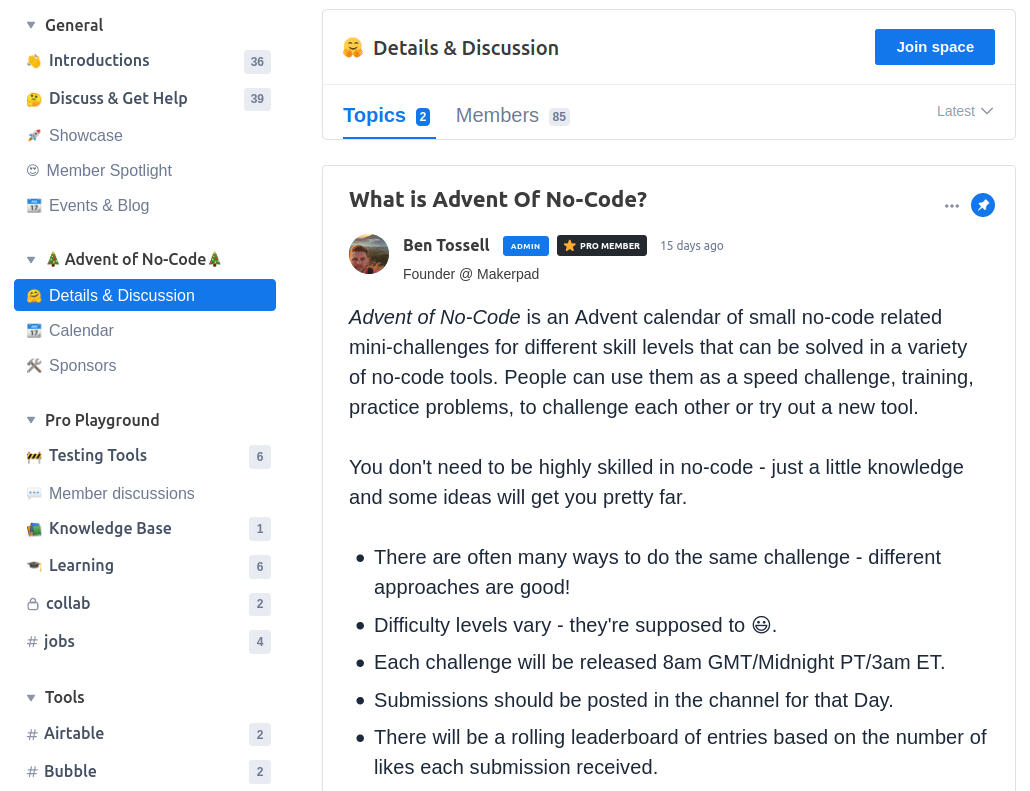Click the tools icon beside Sponsors
The width and height of the screenshot is (1030, 791).
coord(34,365)
